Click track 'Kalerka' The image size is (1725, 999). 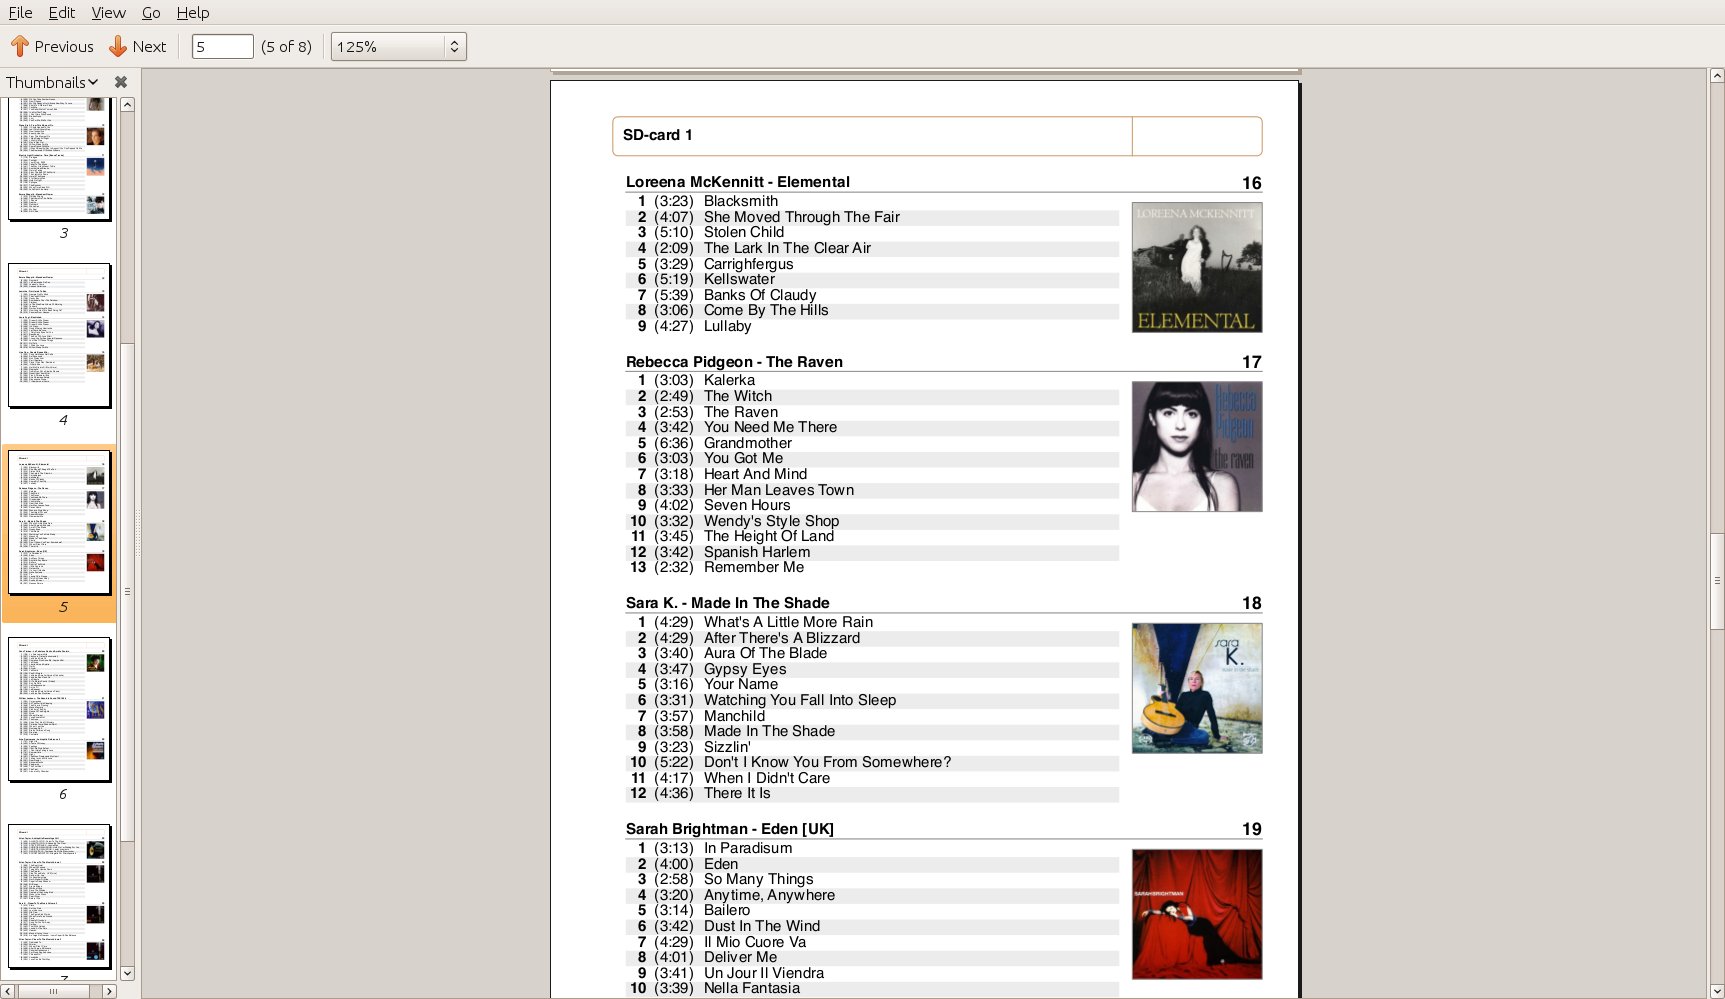pos(729,380)
